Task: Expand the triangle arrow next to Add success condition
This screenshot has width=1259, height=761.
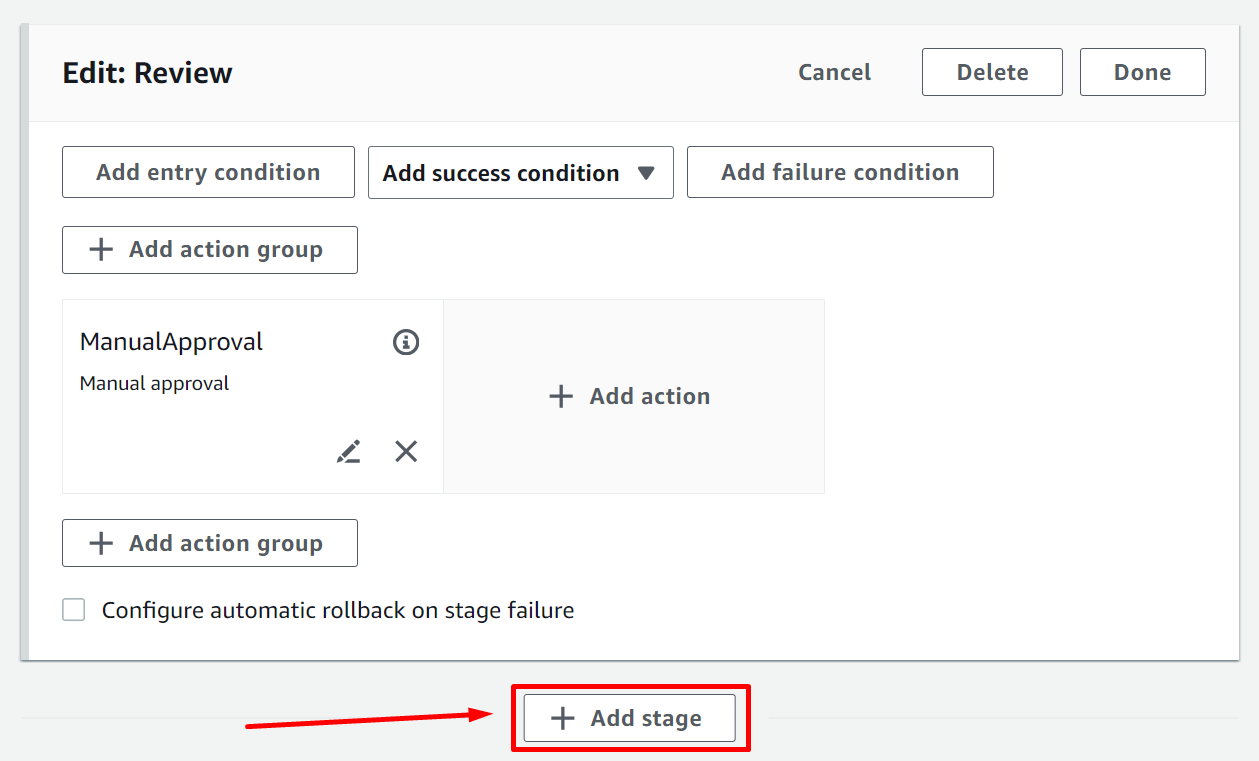Action: click(646, 173)
